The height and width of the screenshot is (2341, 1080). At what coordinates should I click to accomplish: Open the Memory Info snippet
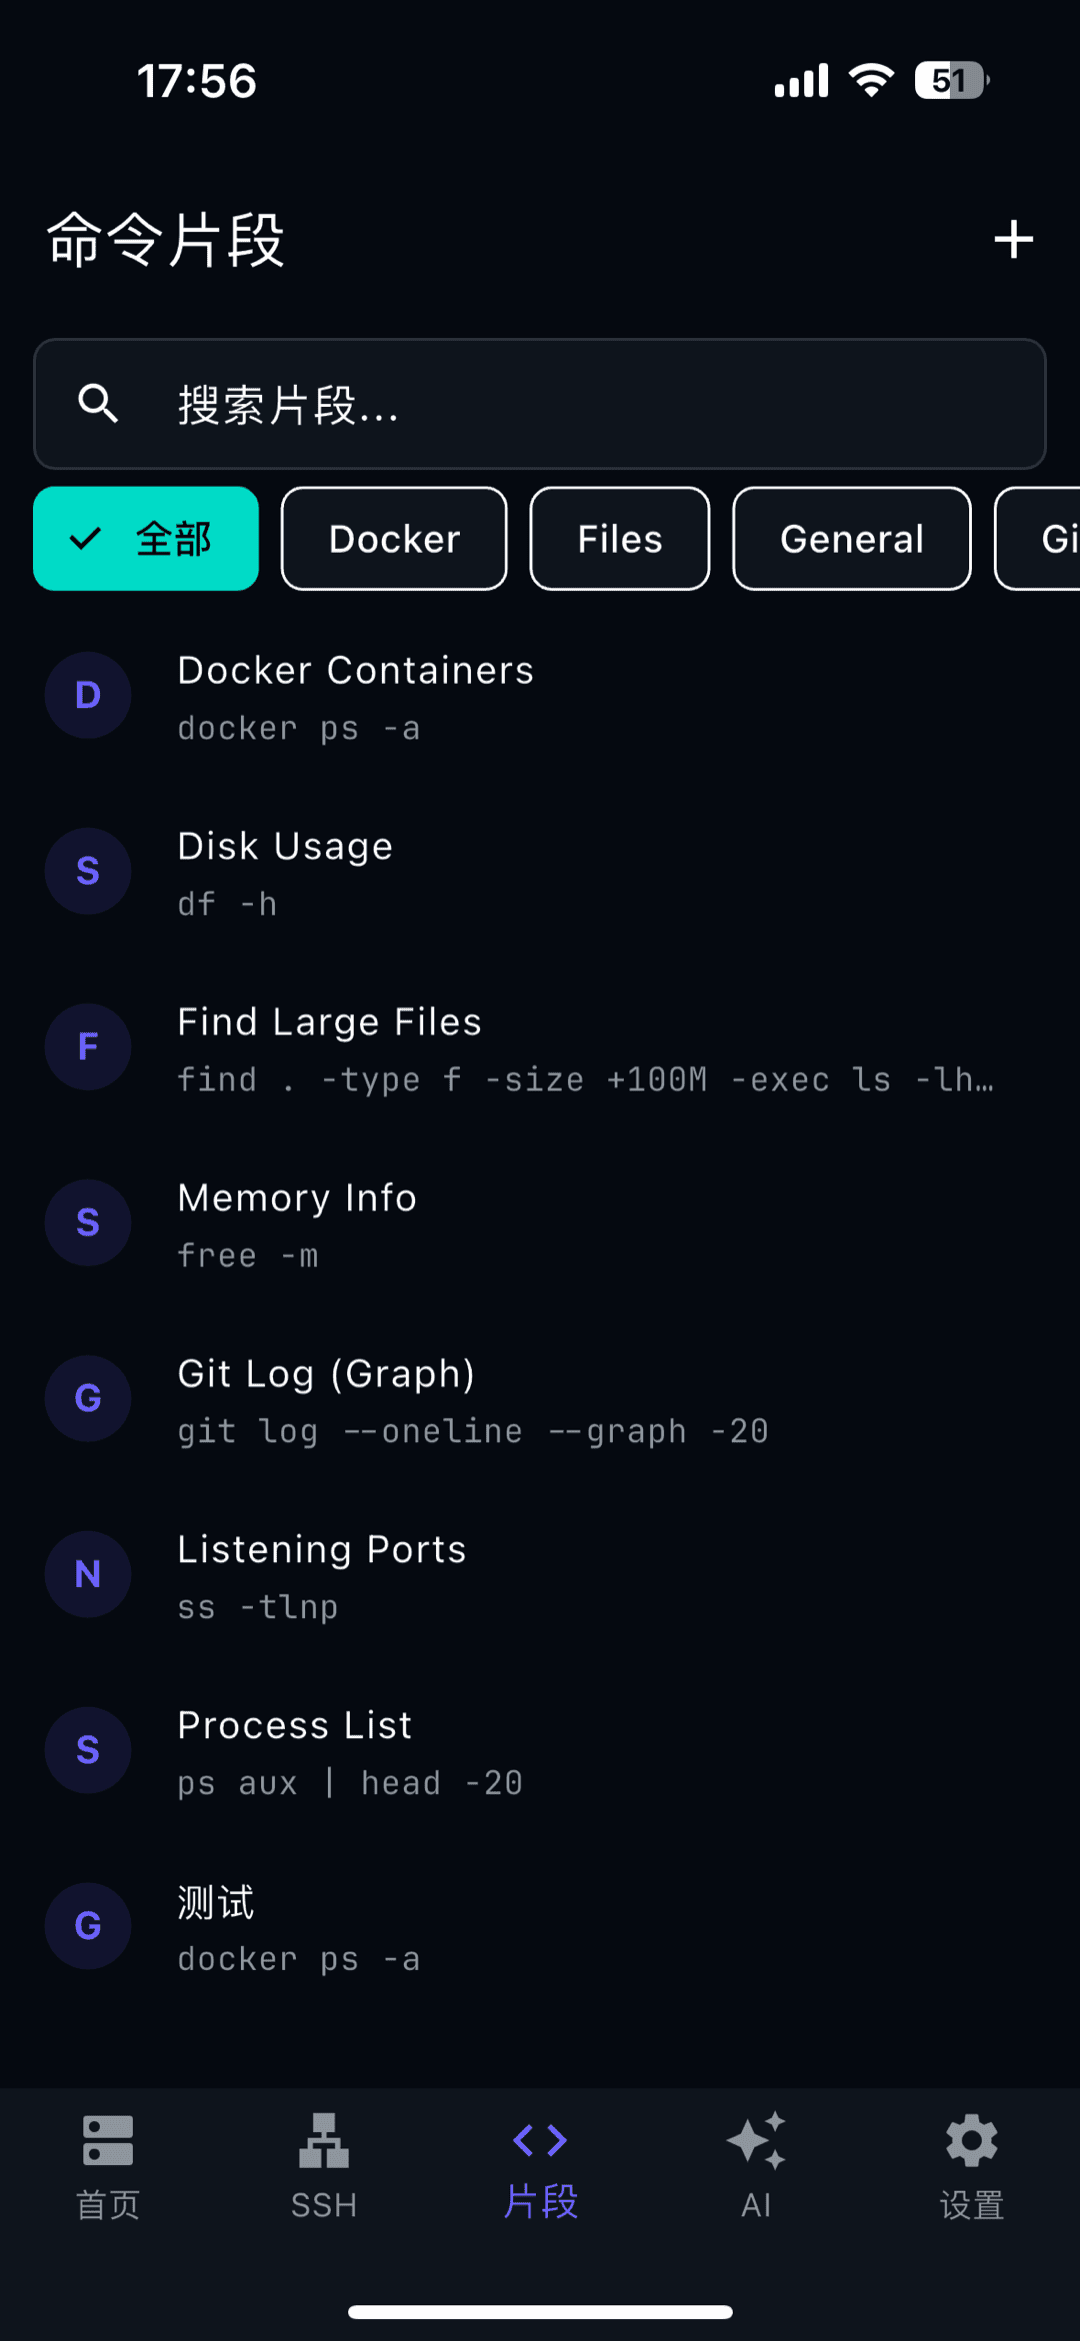(540, 1223)
